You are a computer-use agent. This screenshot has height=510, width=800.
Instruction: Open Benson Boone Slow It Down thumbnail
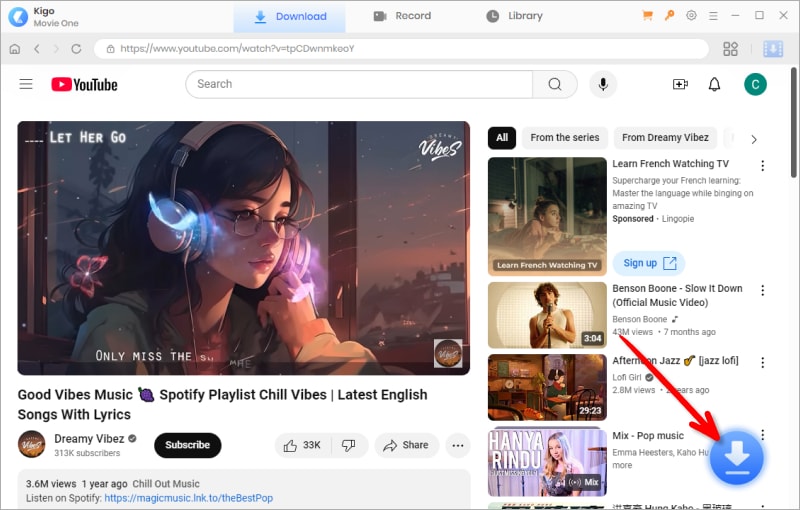coord(547,315)
